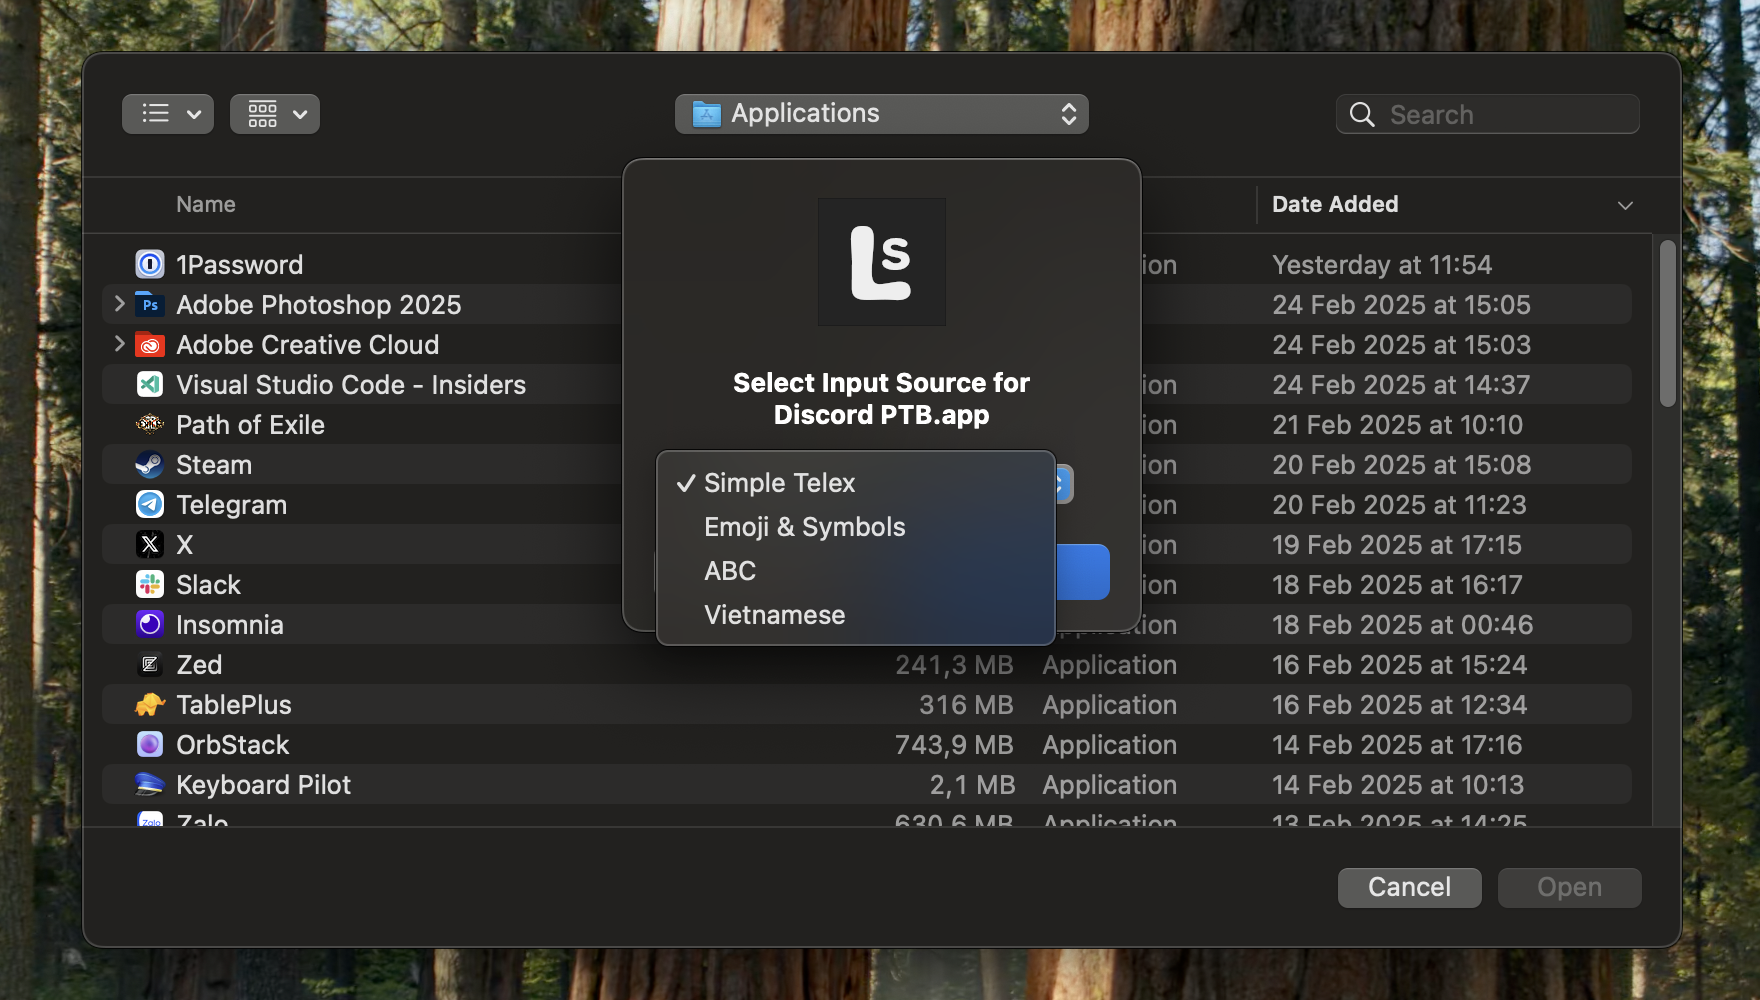
Task: Click the OrbStack app icon
Action: (150, 745)
